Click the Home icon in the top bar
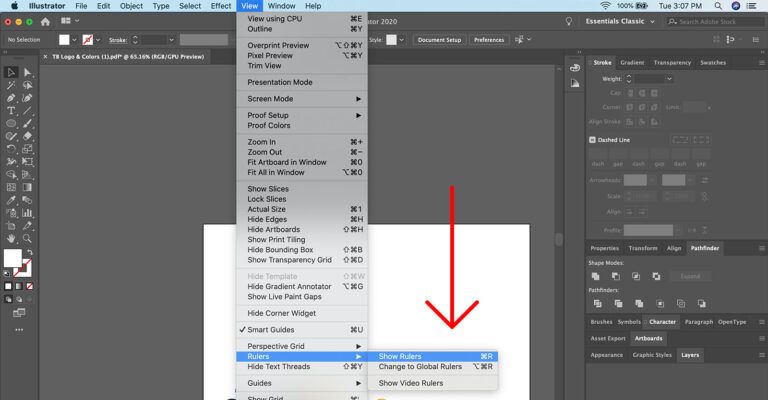This screenshot has width=768, height=400. (45, 22)
